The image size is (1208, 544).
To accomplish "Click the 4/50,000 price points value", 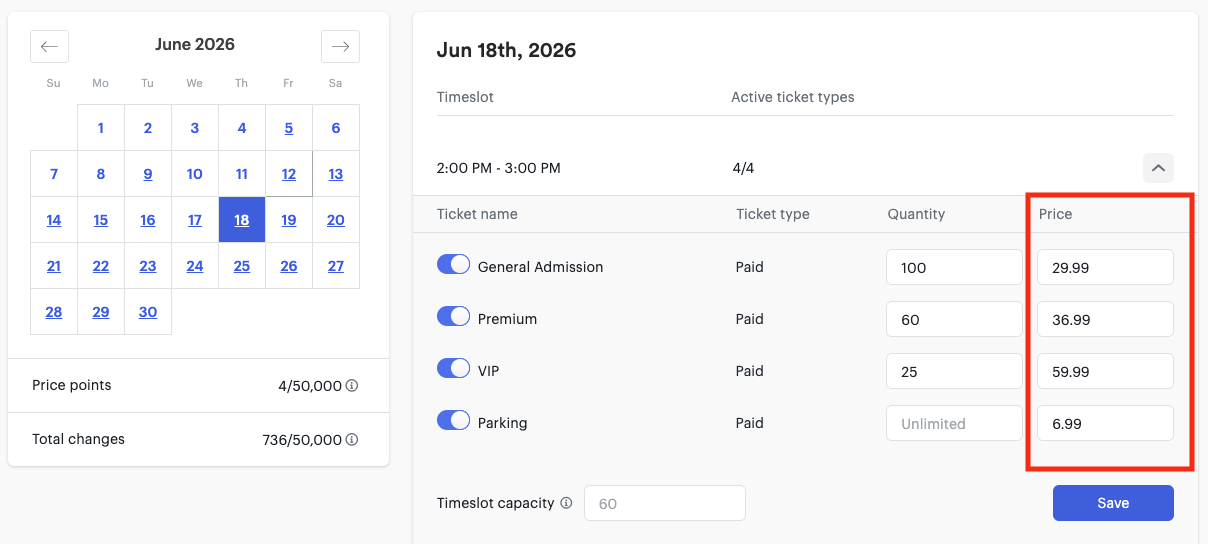I will click(310, 385).
